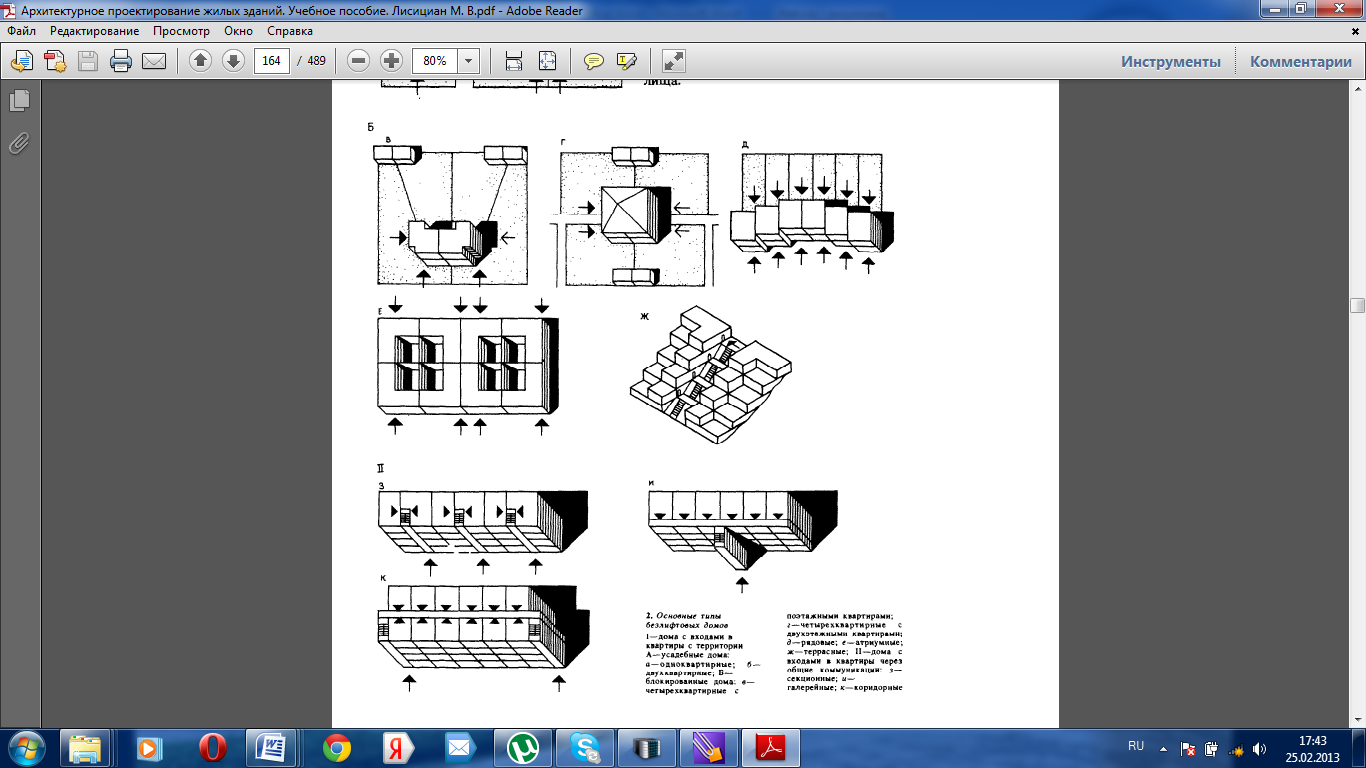Open the zoom level dropdown arrow
Image resolution: width=1366 pixels, height=768 pixels.
coord(468,61)
